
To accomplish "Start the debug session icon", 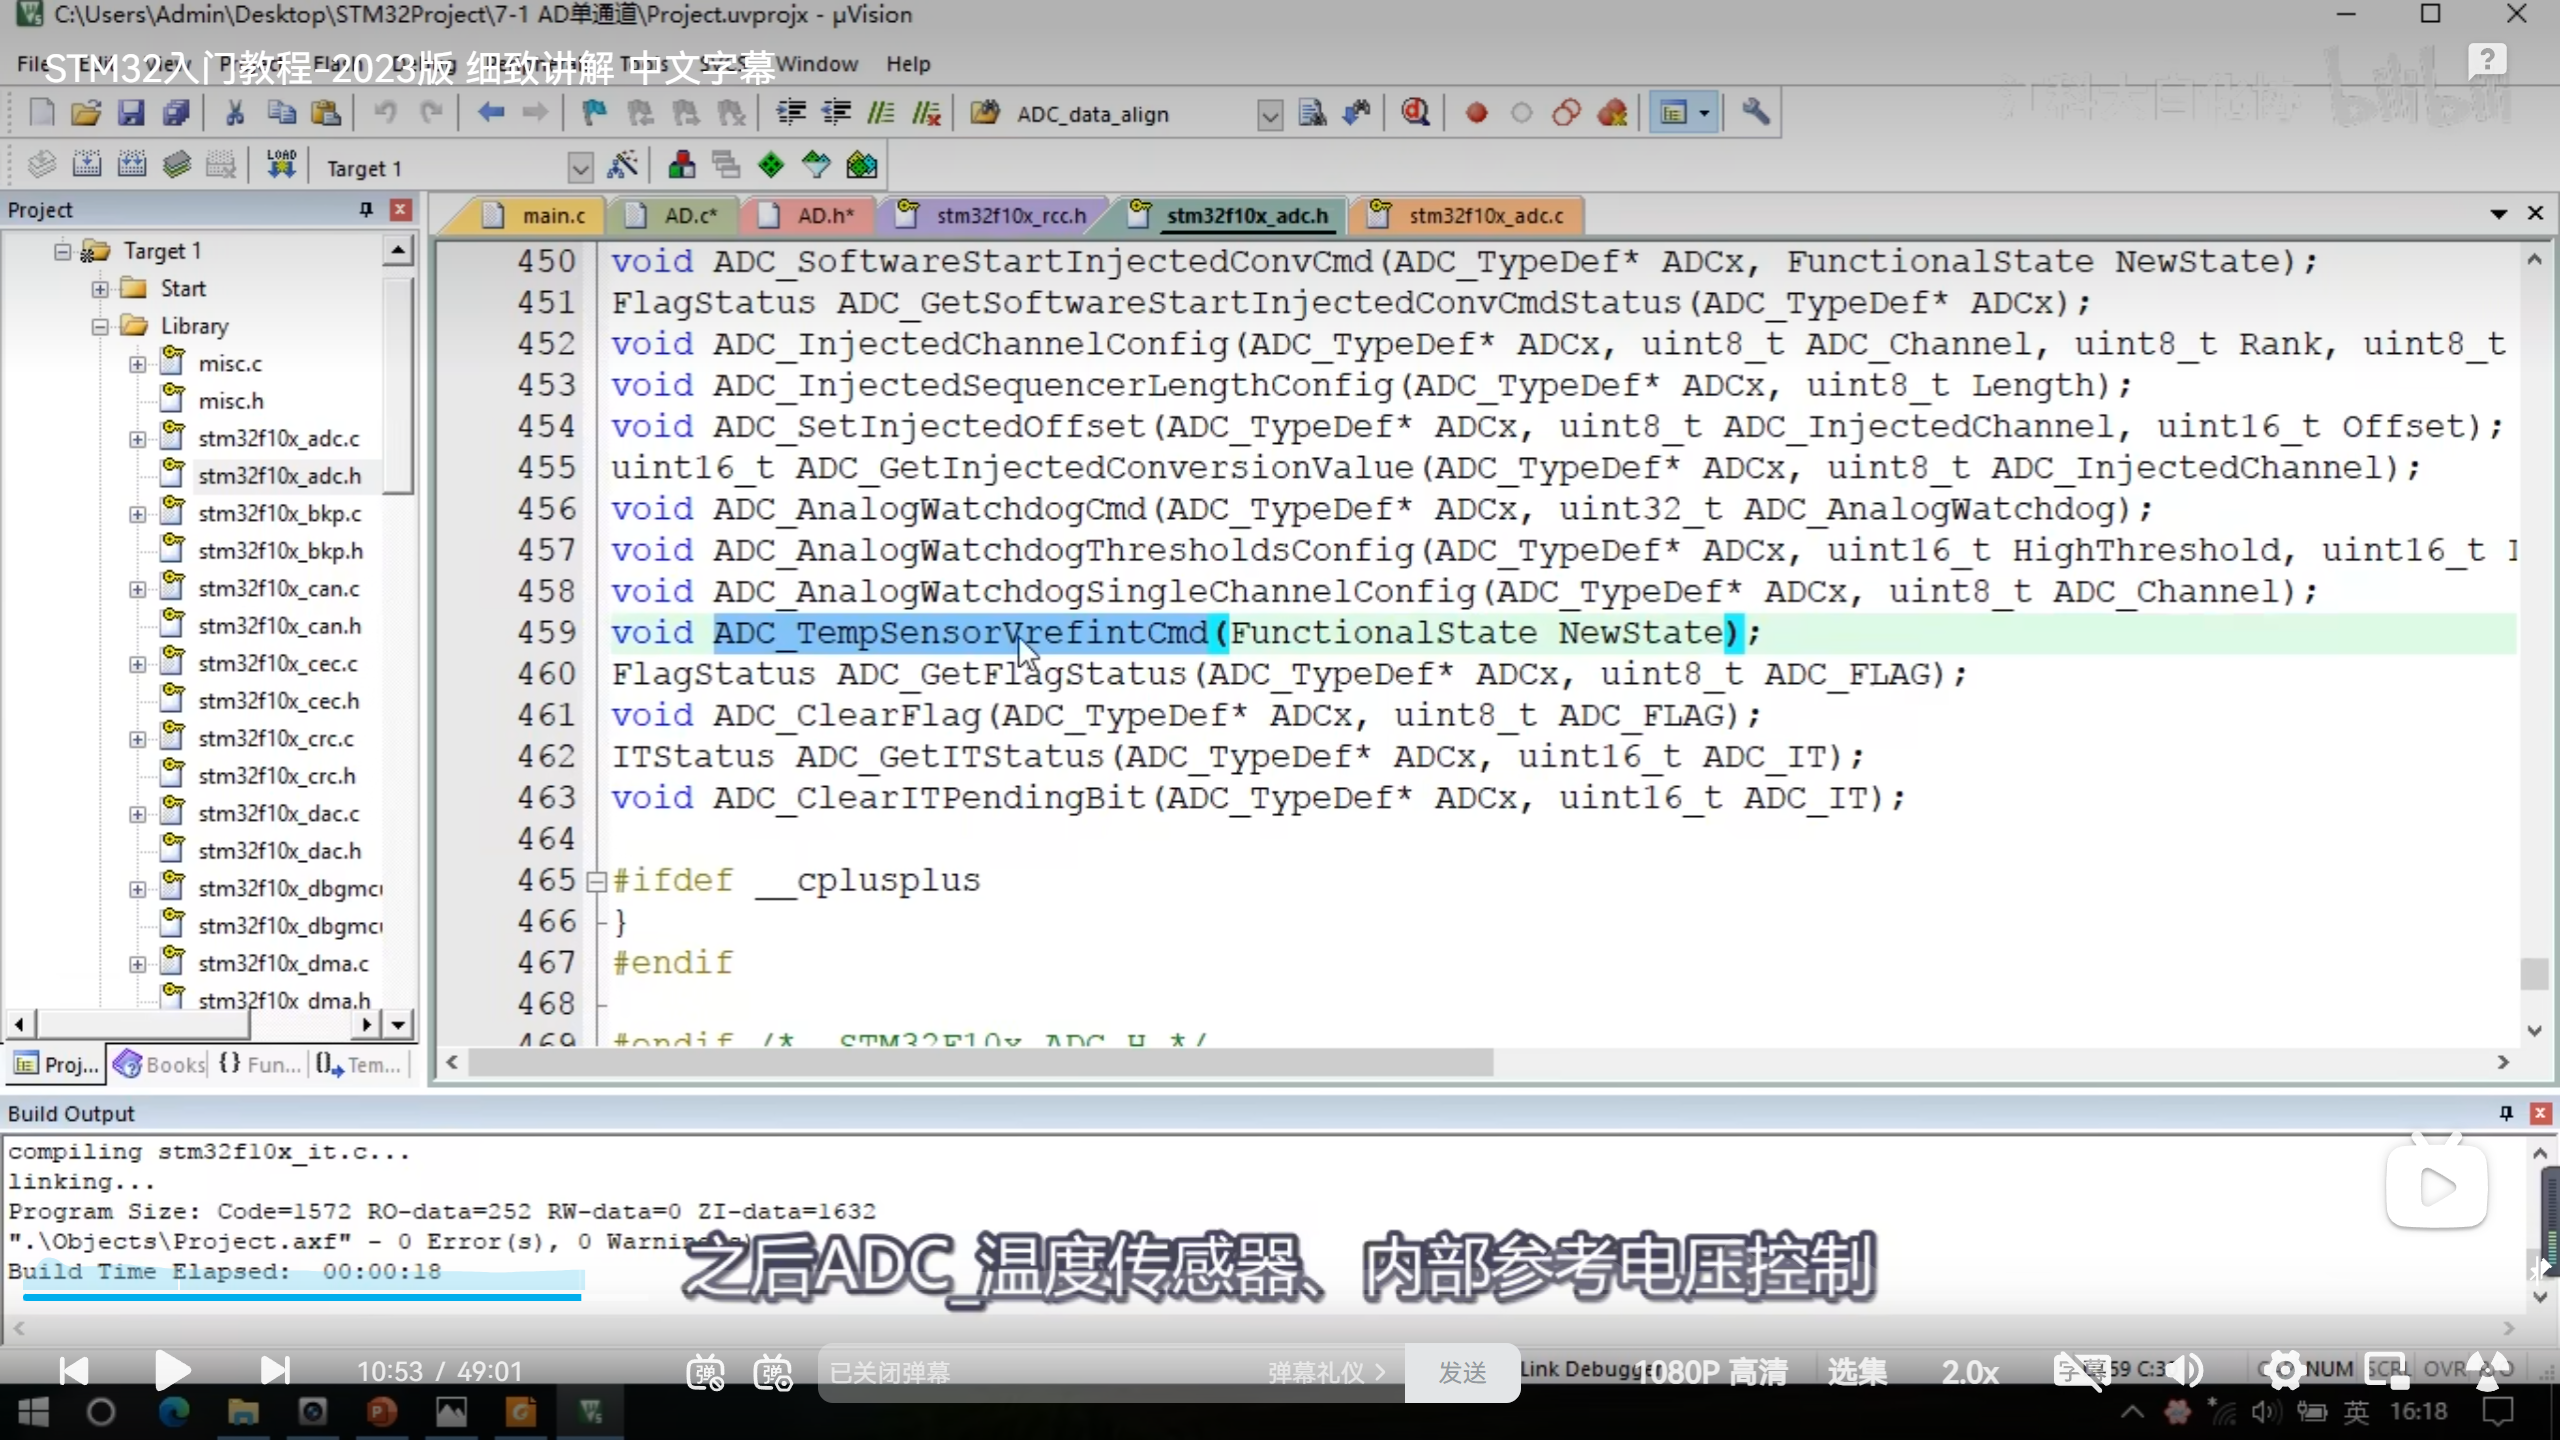I will 1415,112.
